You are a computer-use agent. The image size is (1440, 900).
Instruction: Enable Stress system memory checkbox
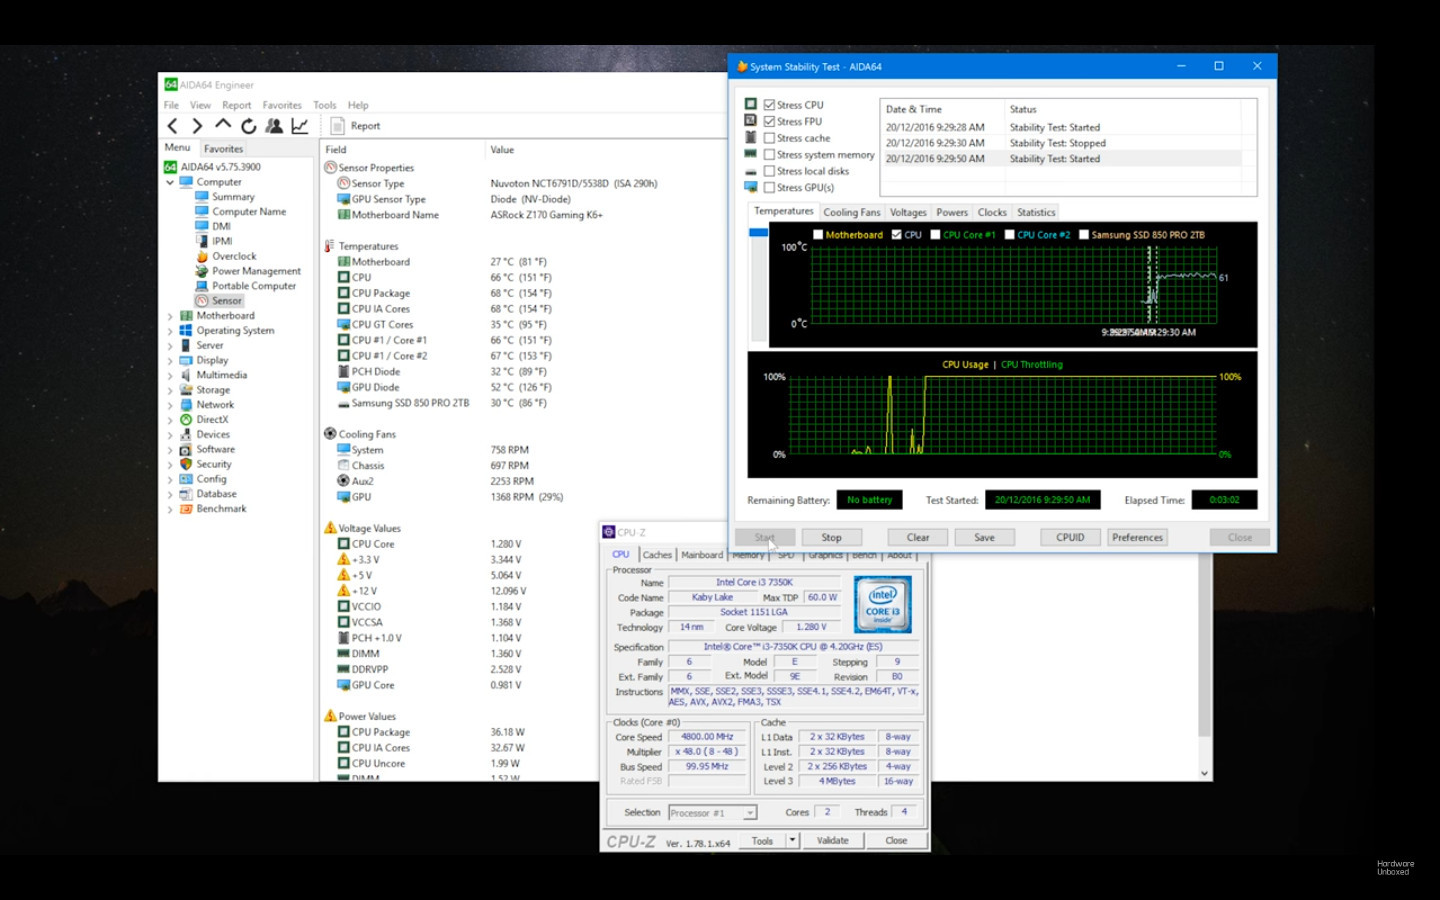769,155
